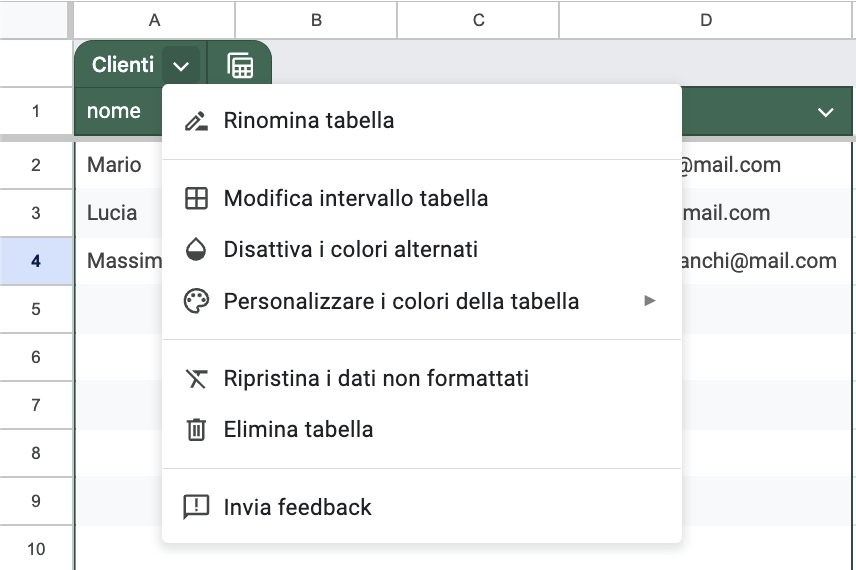Click the feedback speech-bubble icon
Screen dimensions: 856x570
point(196,507)
